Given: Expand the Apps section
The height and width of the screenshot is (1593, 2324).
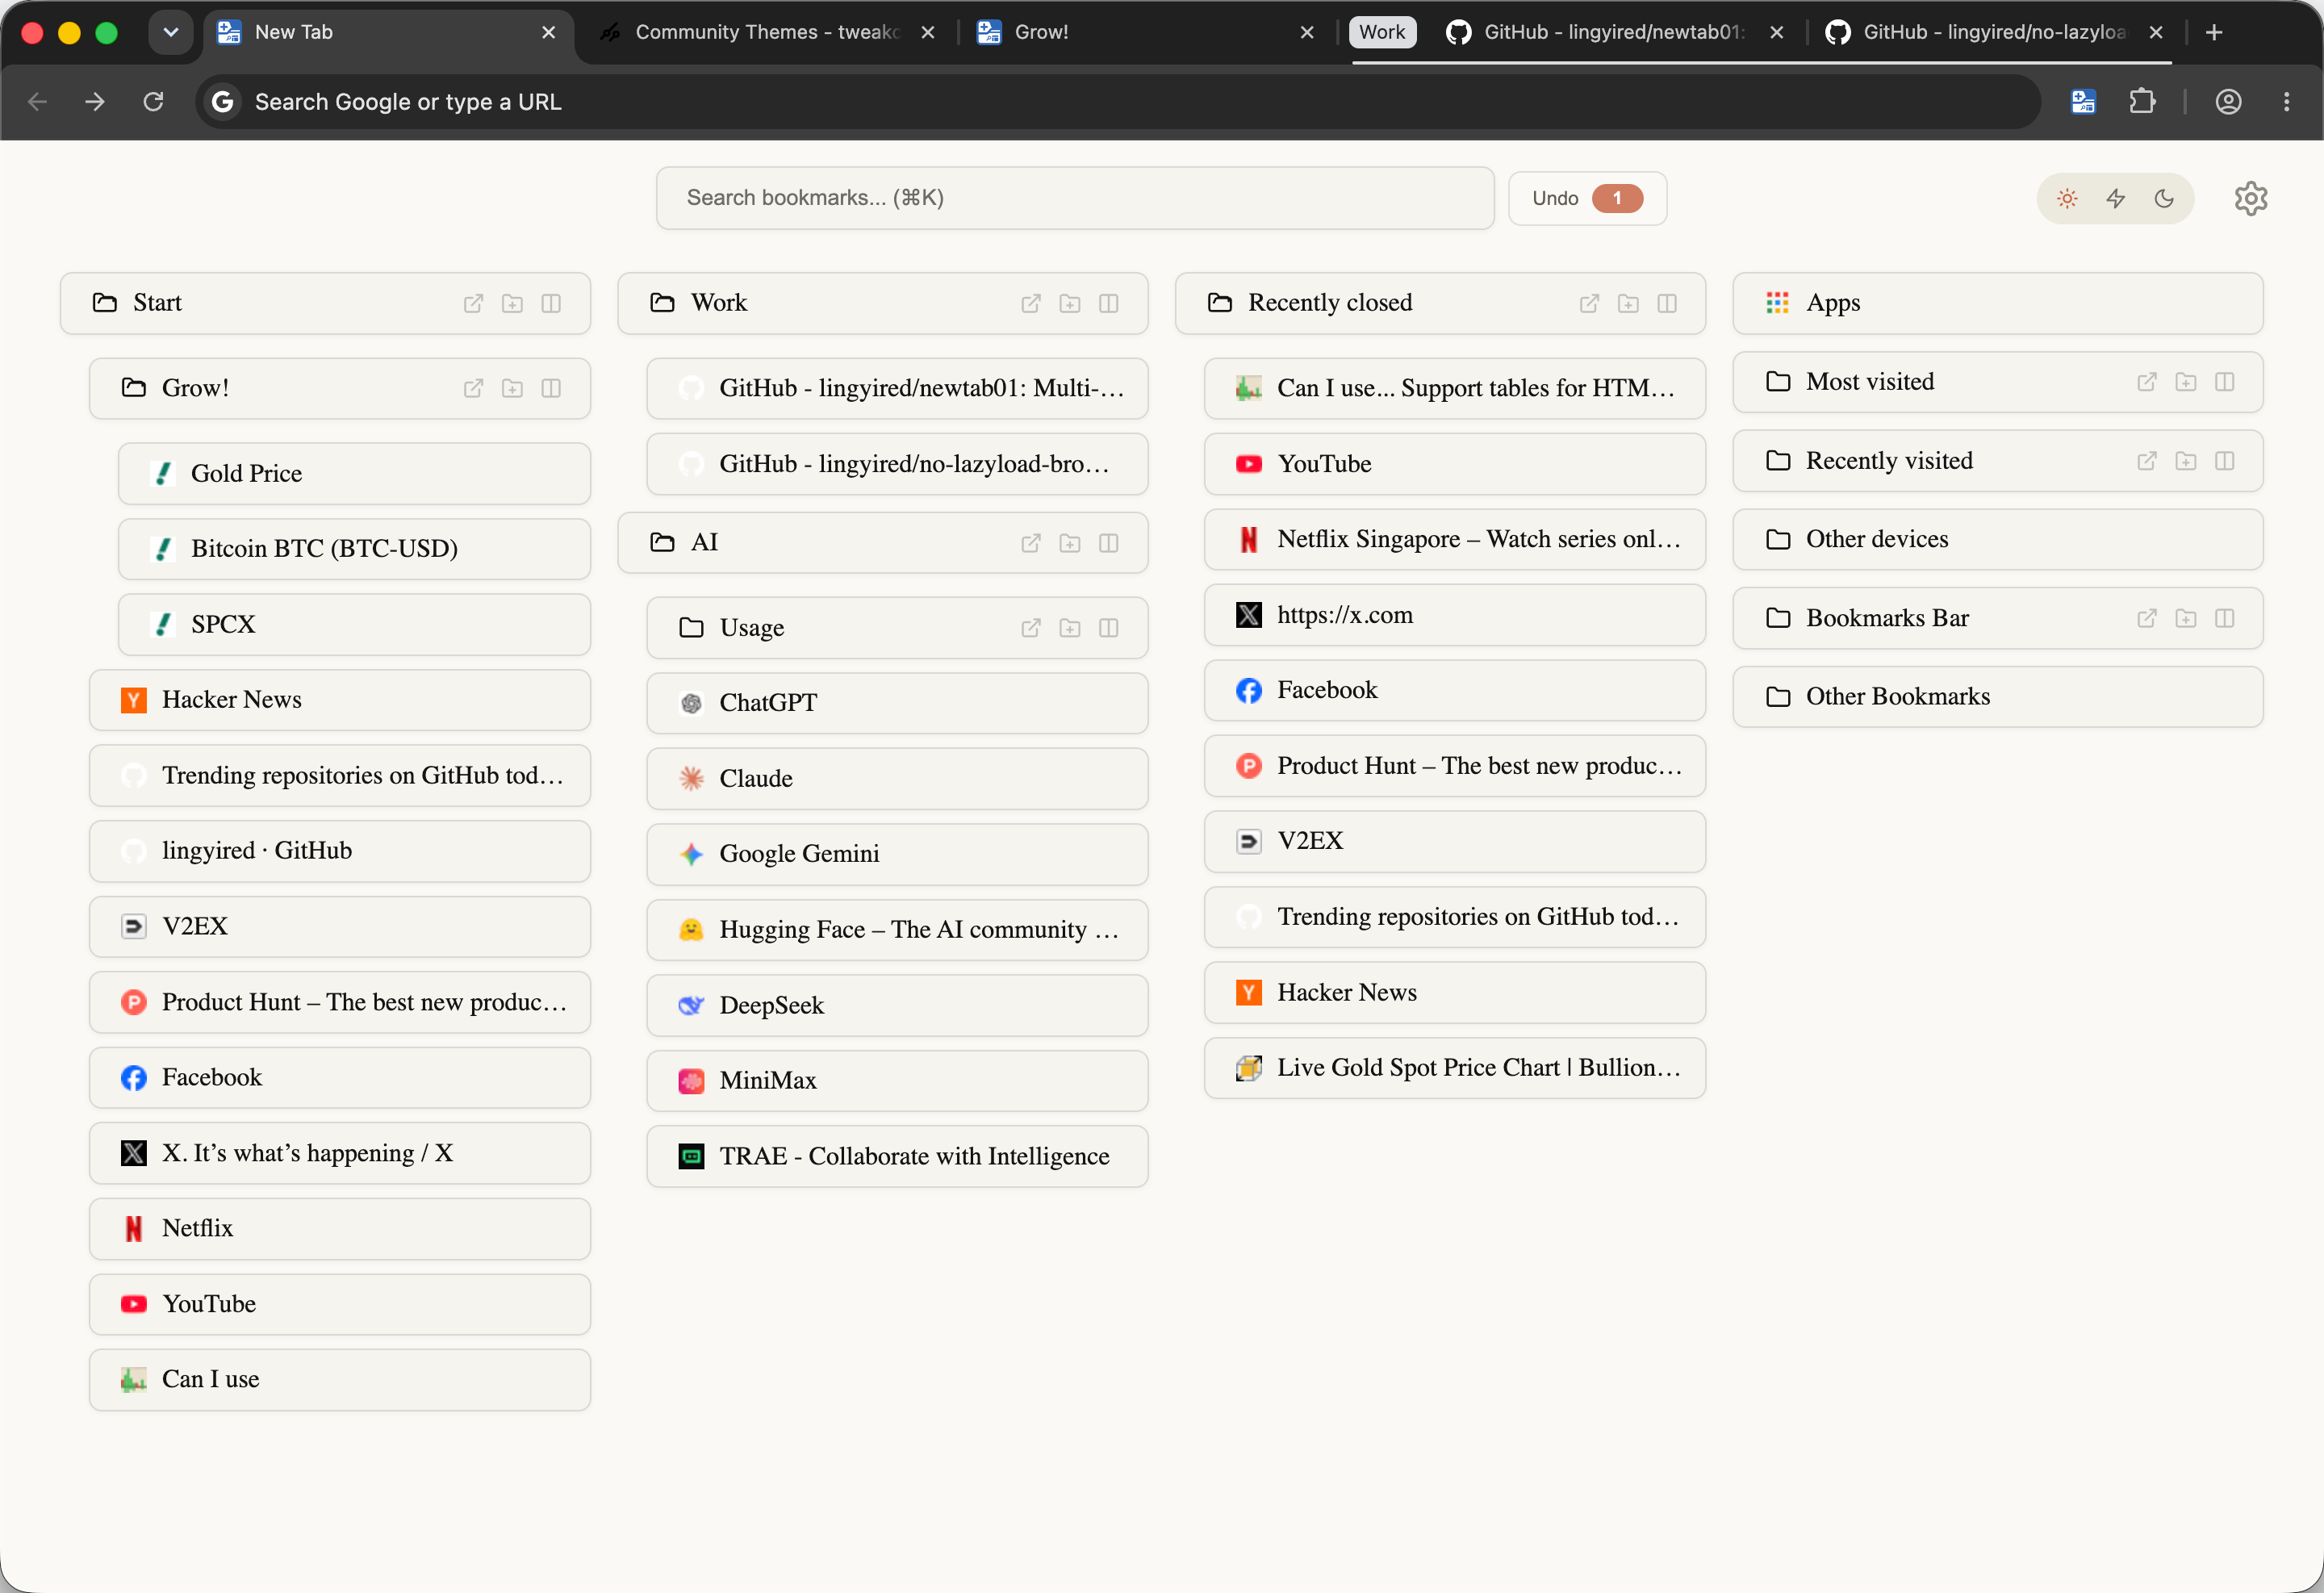Looking at the screenshot, I should coord(1998,303).
